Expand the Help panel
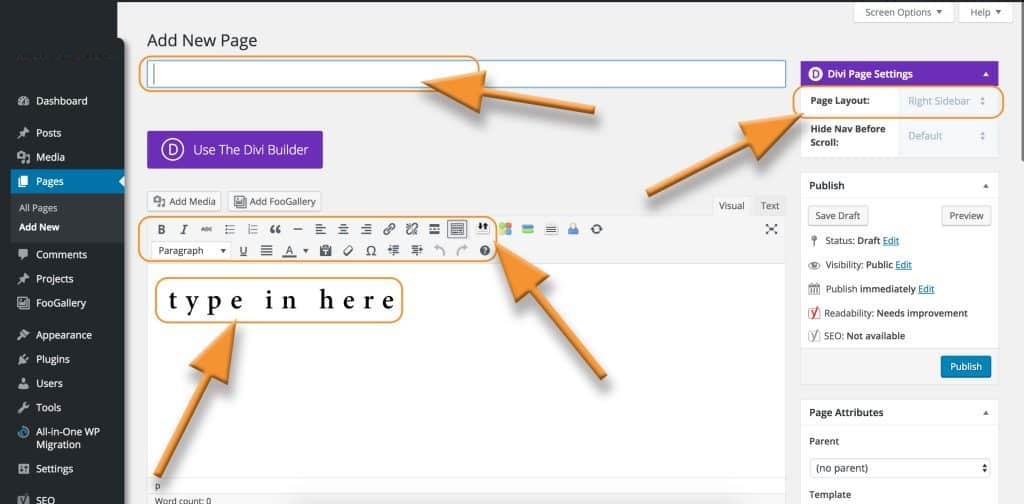 tap(985, 12)
